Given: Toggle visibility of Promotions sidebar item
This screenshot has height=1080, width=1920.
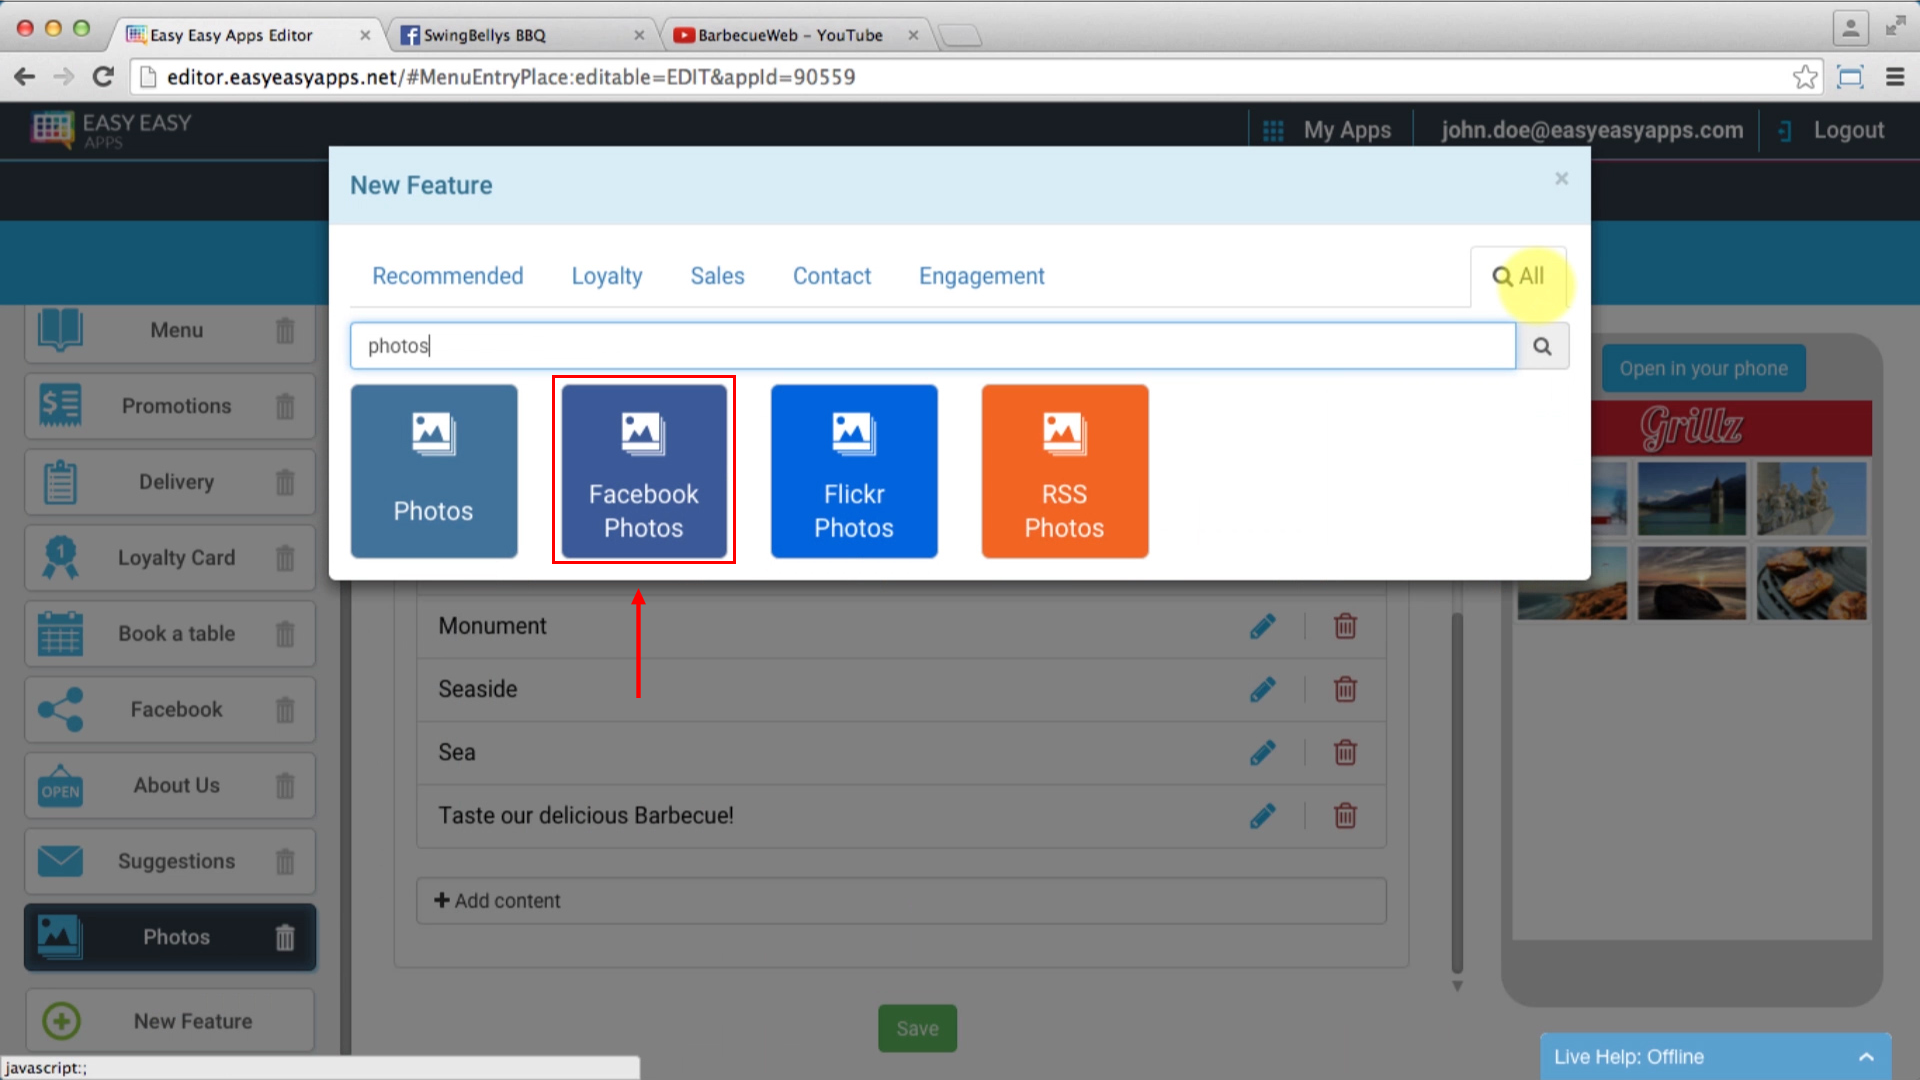Looking at the screenshot, I should (286, 405).
